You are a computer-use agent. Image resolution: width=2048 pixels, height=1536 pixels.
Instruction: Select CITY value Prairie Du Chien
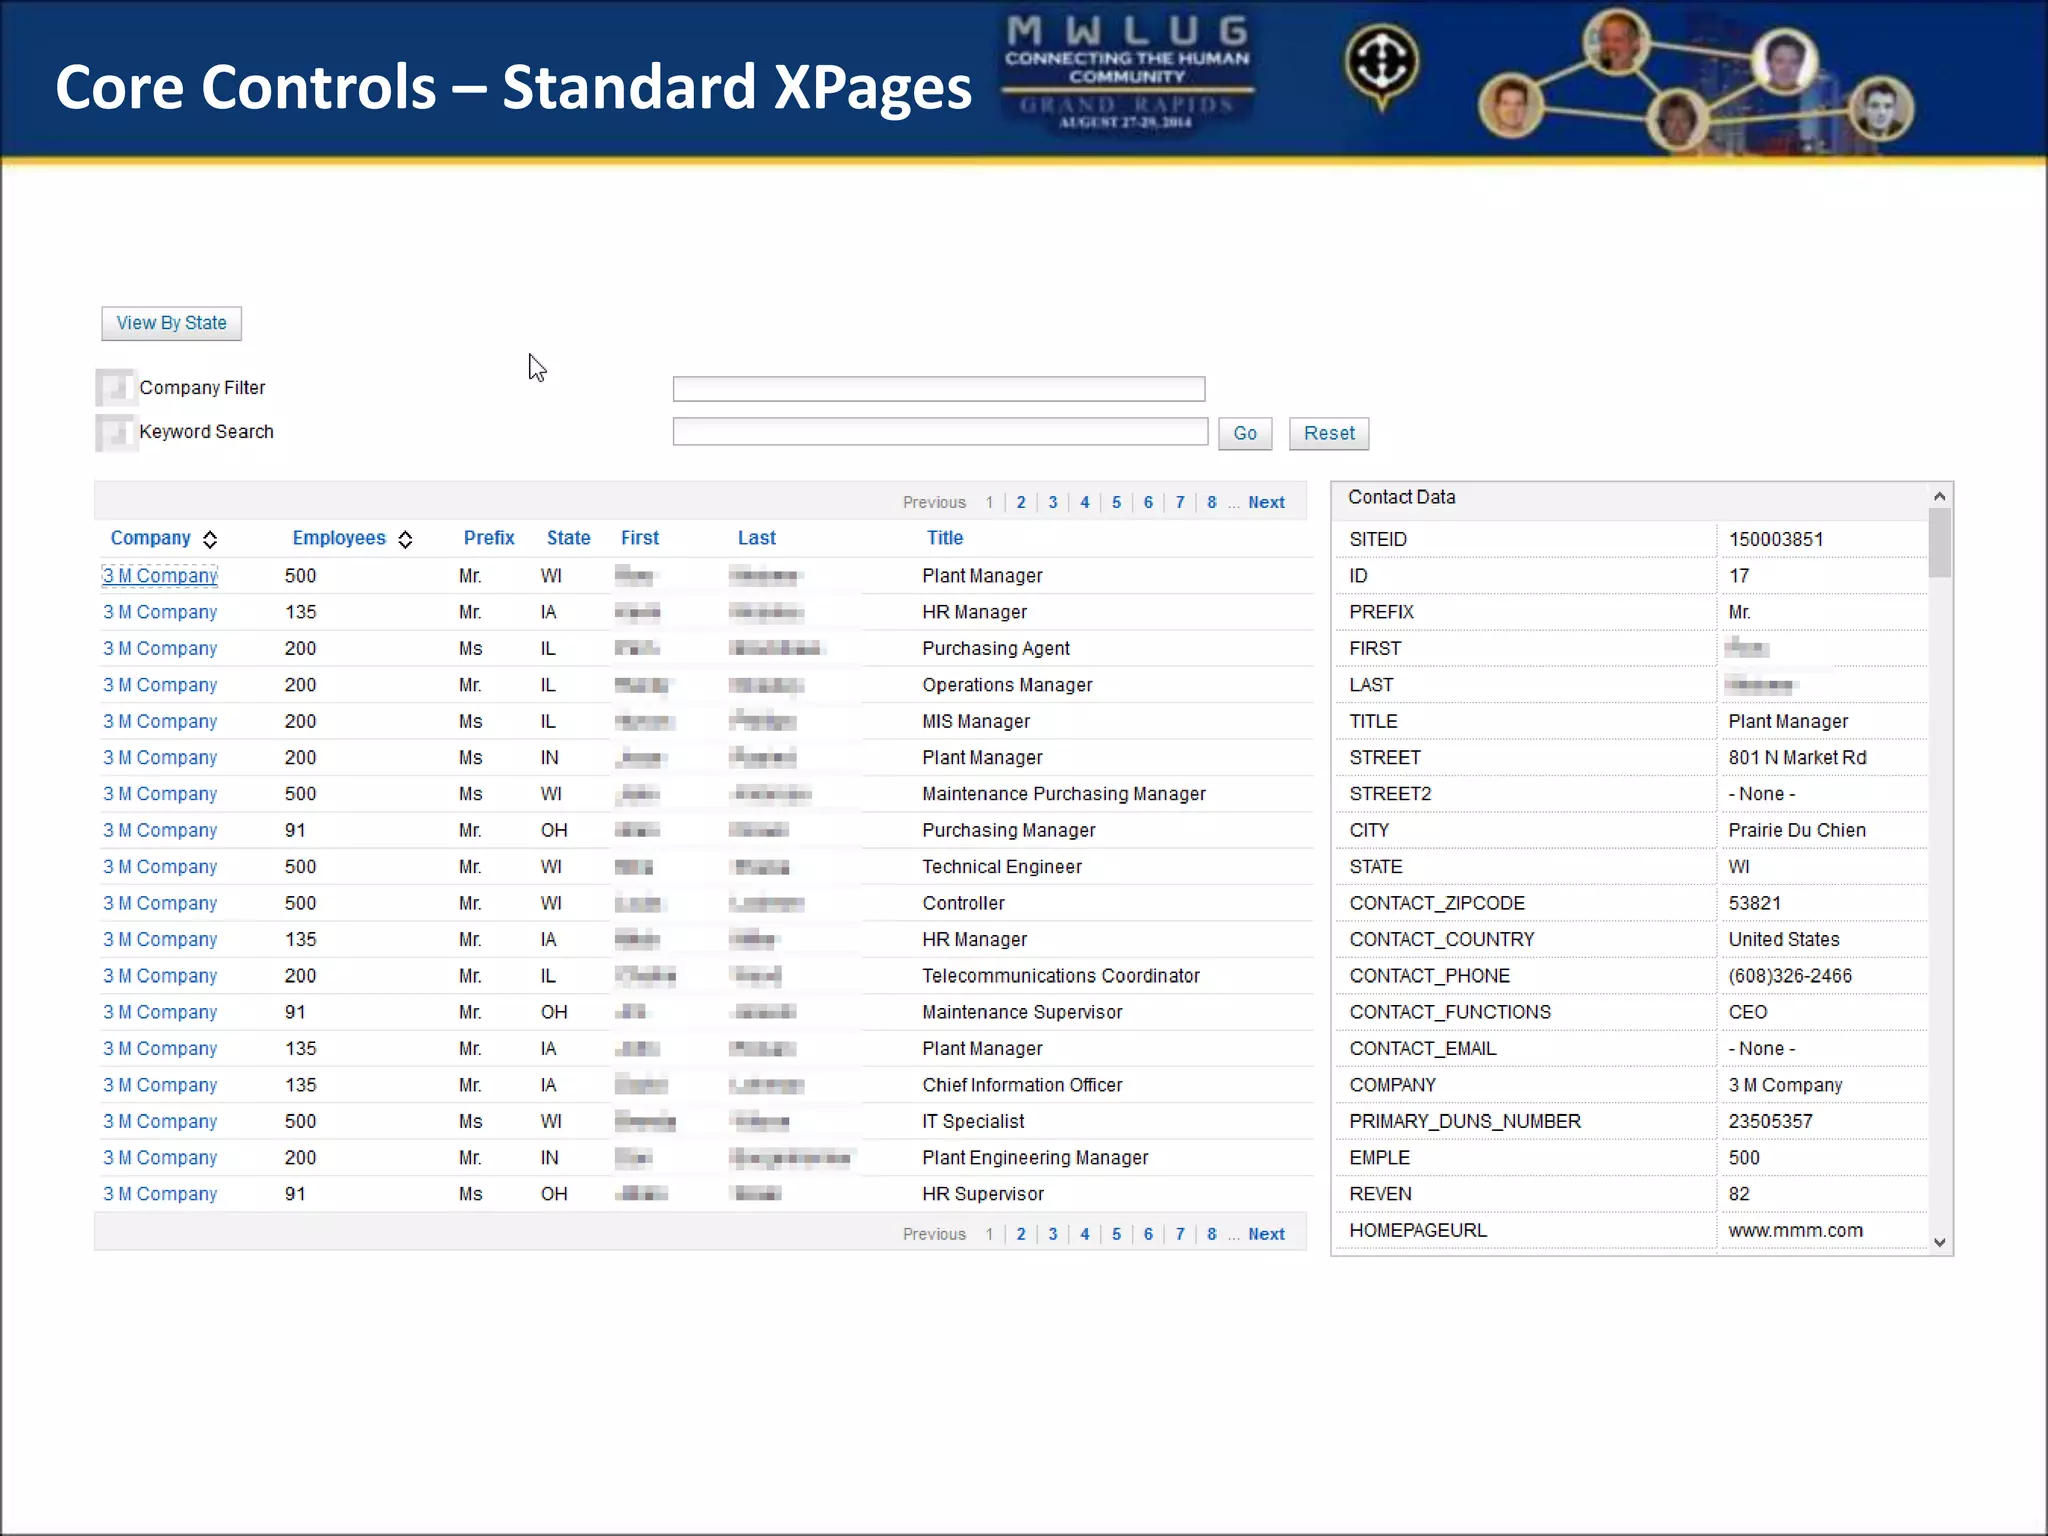point(1797,830)
